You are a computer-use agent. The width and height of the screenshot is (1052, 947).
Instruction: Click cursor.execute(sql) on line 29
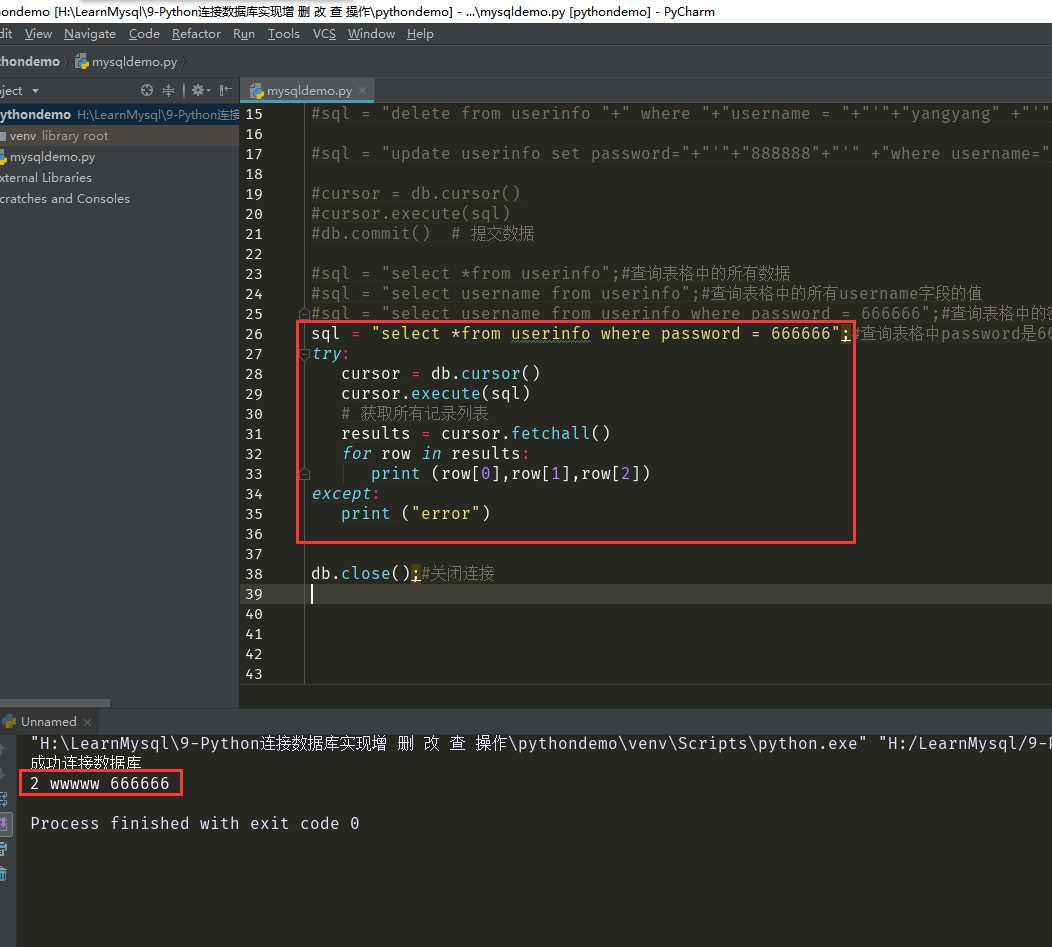coord(435,393)
